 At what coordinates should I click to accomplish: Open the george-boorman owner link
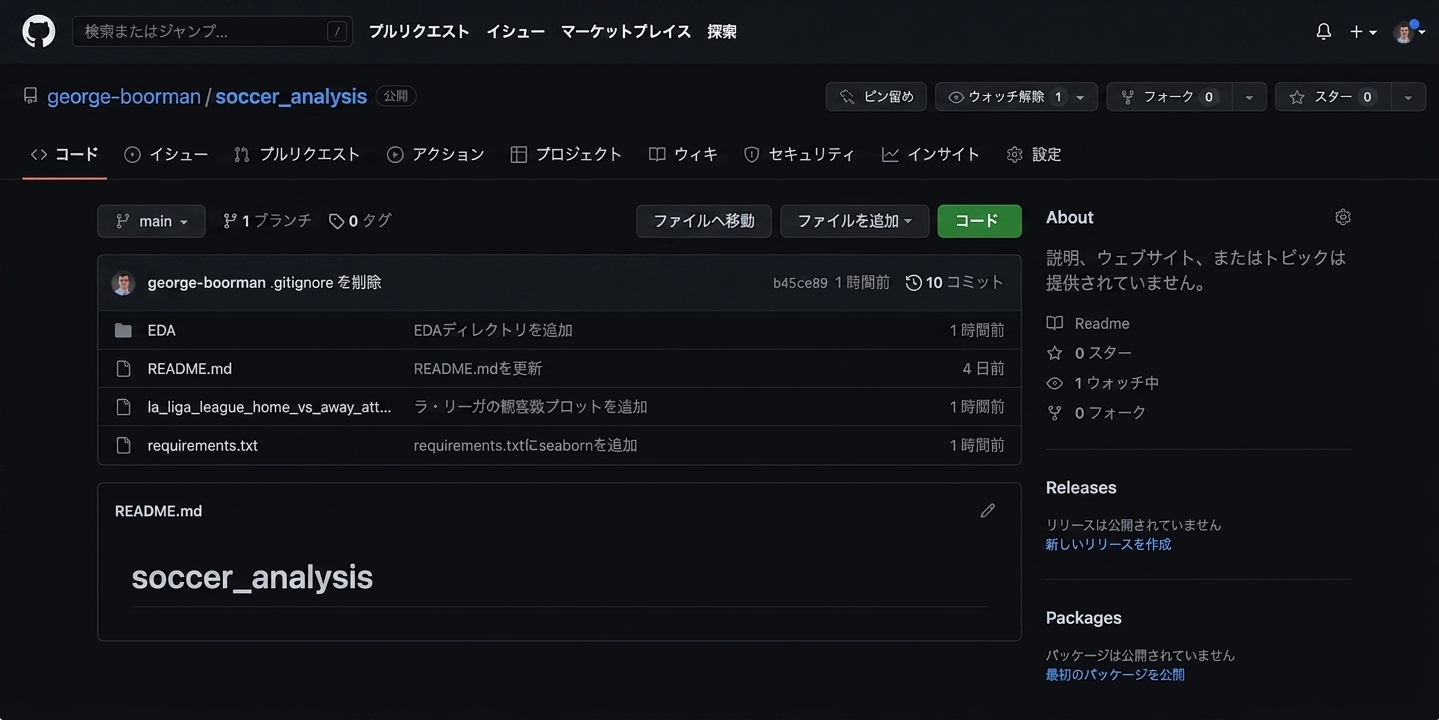(x=124, y=96)
